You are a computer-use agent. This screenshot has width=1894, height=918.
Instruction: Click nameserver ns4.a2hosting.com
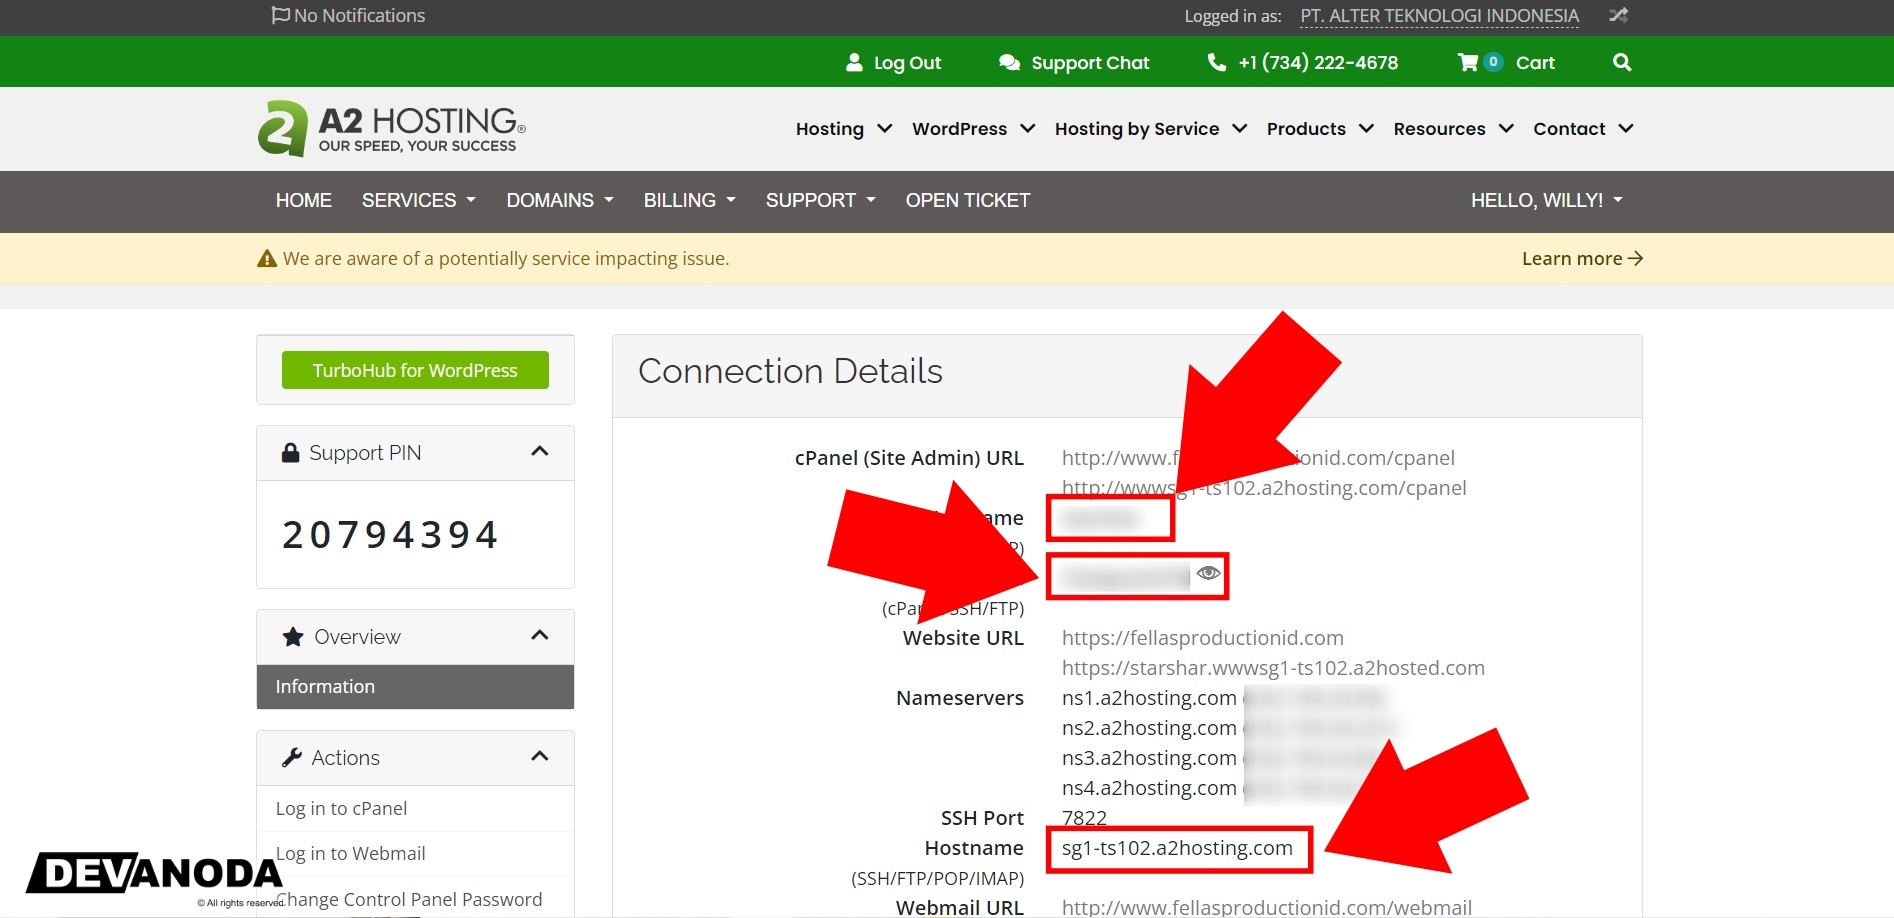pyautogui.click(x=1149, y=788)
